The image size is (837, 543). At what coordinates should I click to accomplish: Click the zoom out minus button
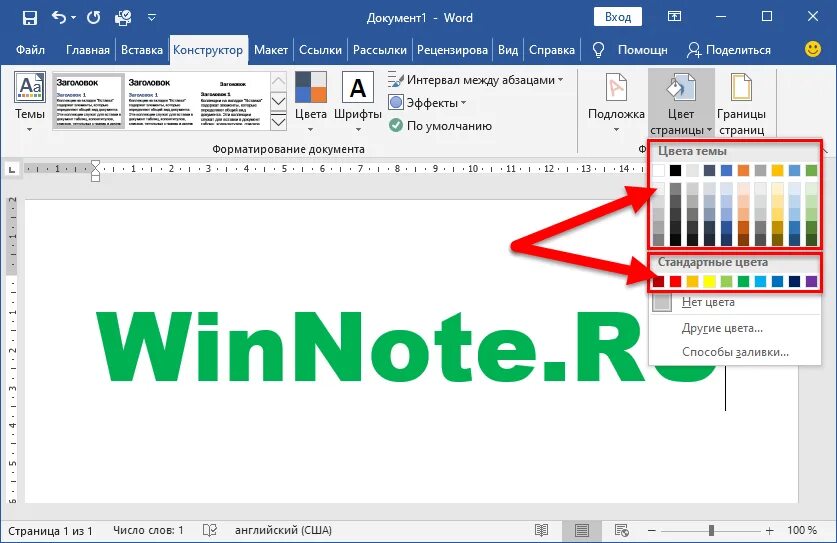[x=651, y=531]
